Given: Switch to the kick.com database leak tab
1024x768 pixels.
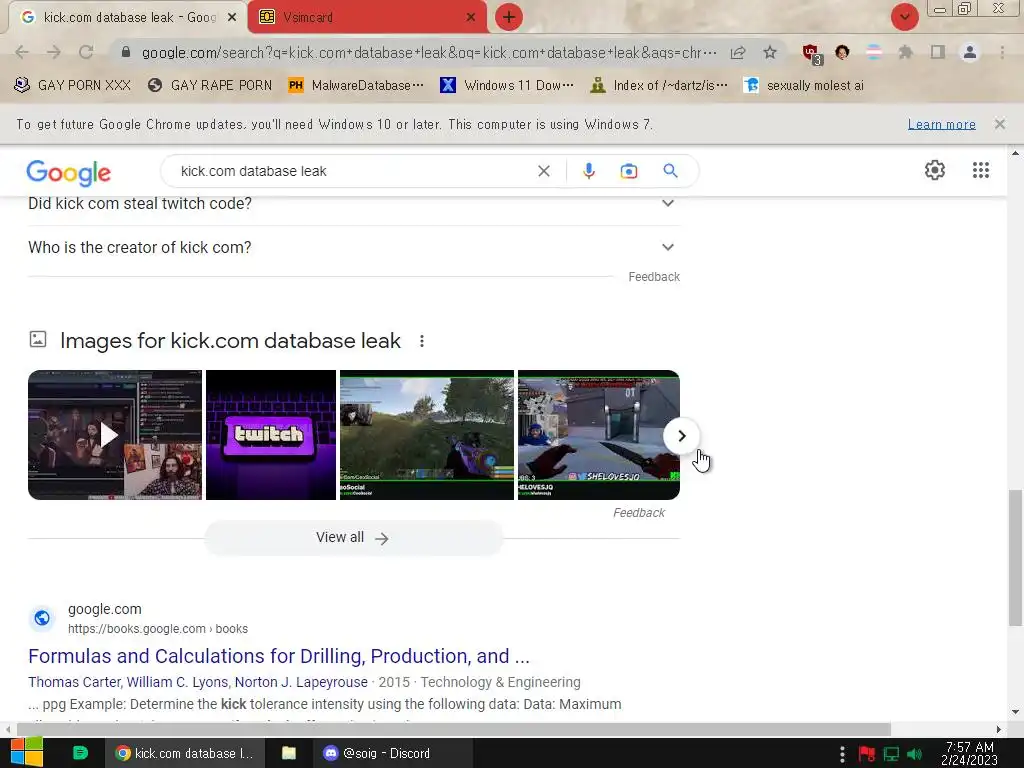Looking at the screenshot, I should pyautogui.click(x=127, y=17).
